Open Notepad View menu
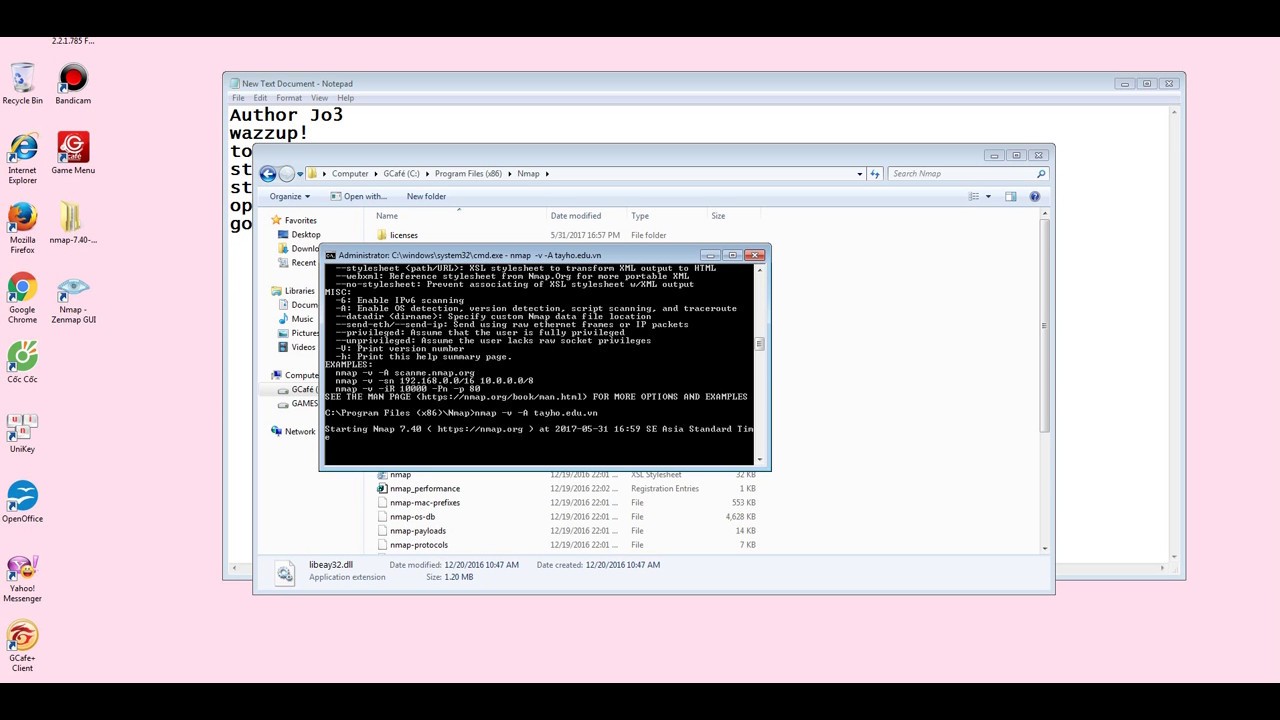 319,98
